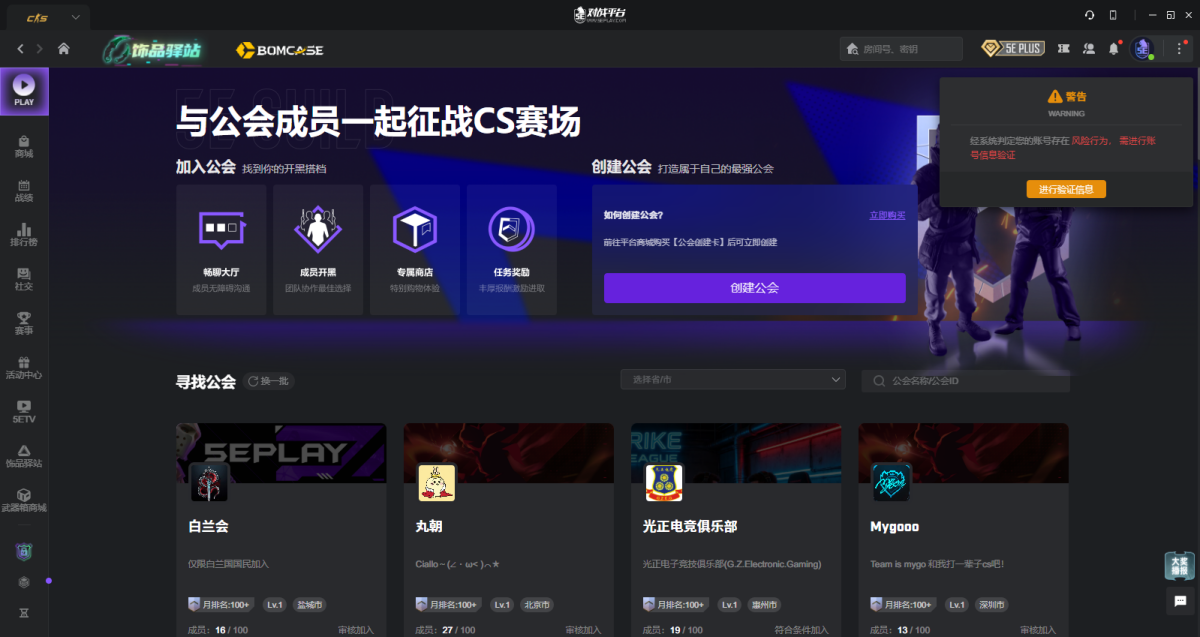The height and width of the screenshot is (637, 1200).
Task: Click 进行验证信息 in the warning popup
Action: point(1066,189)
